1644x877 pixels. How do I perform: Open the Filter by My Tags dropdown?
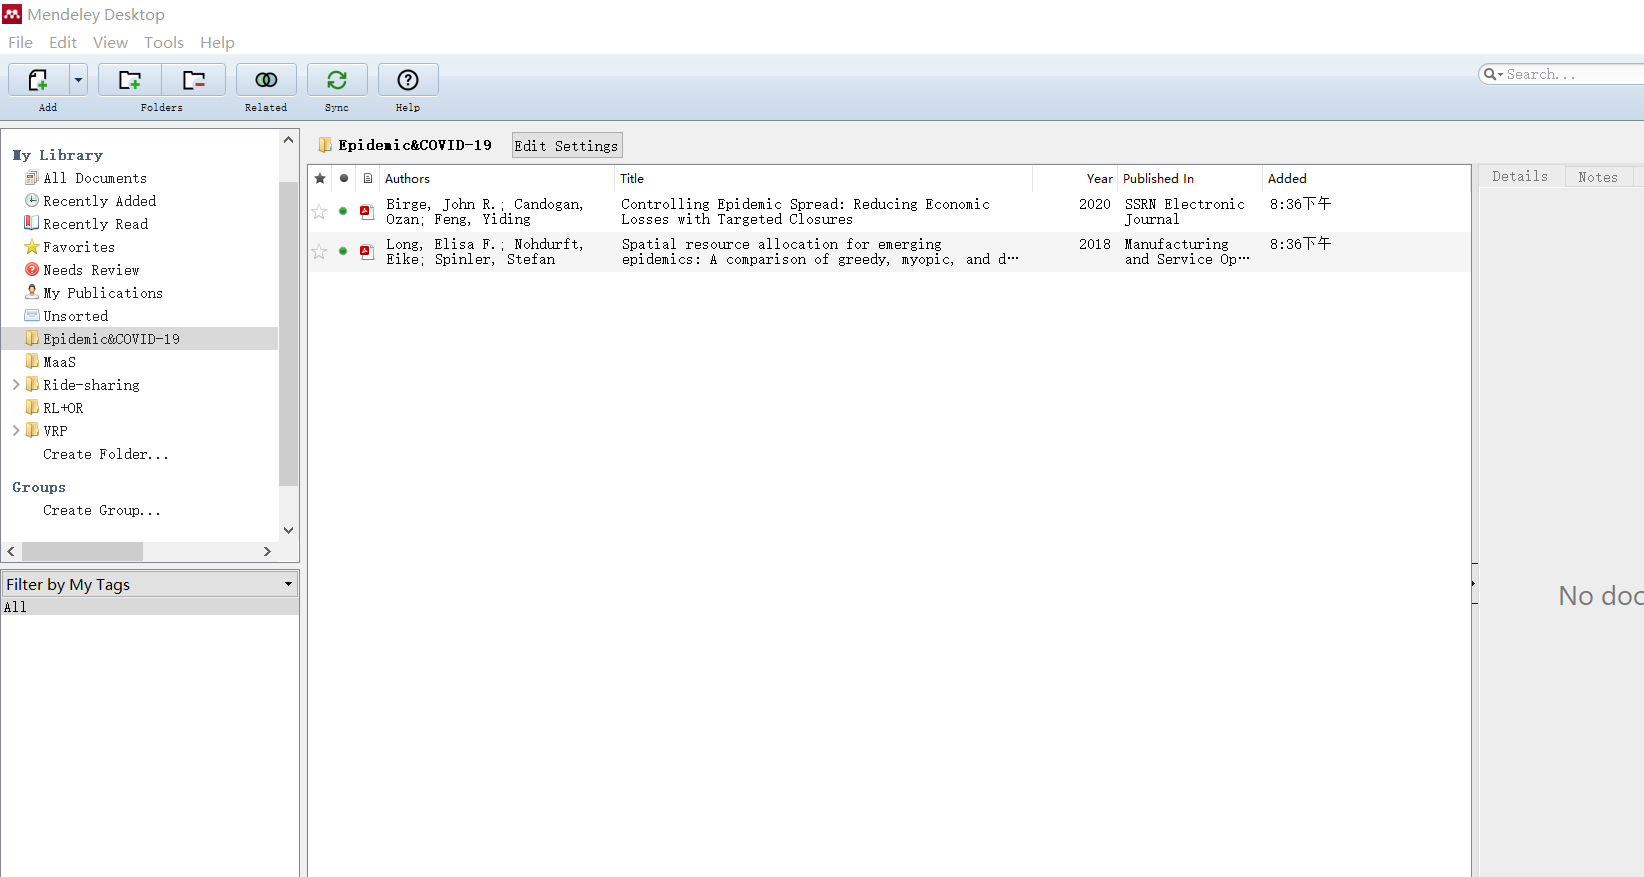pyautogui.click(x=150, y=584)
